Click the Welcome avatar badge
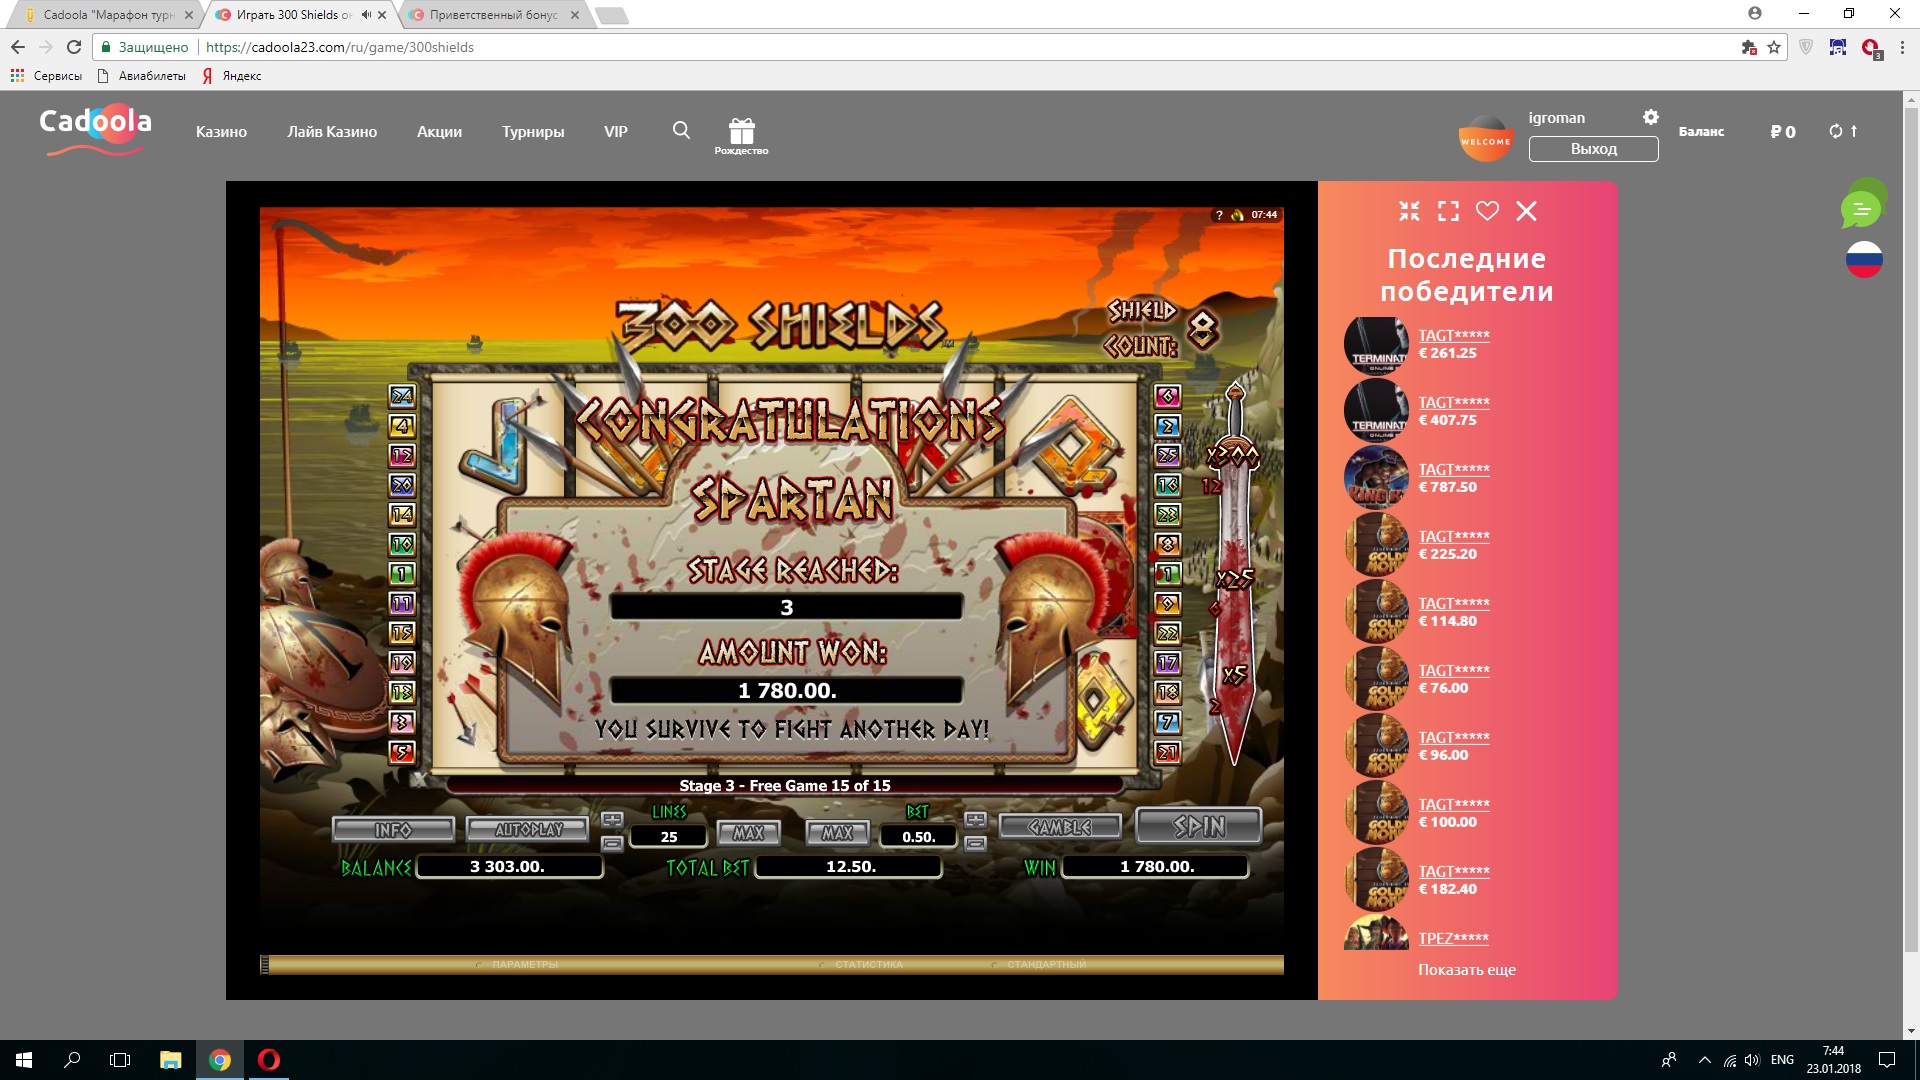Screen dimensions: 1920x1080 click(1485, 139)
